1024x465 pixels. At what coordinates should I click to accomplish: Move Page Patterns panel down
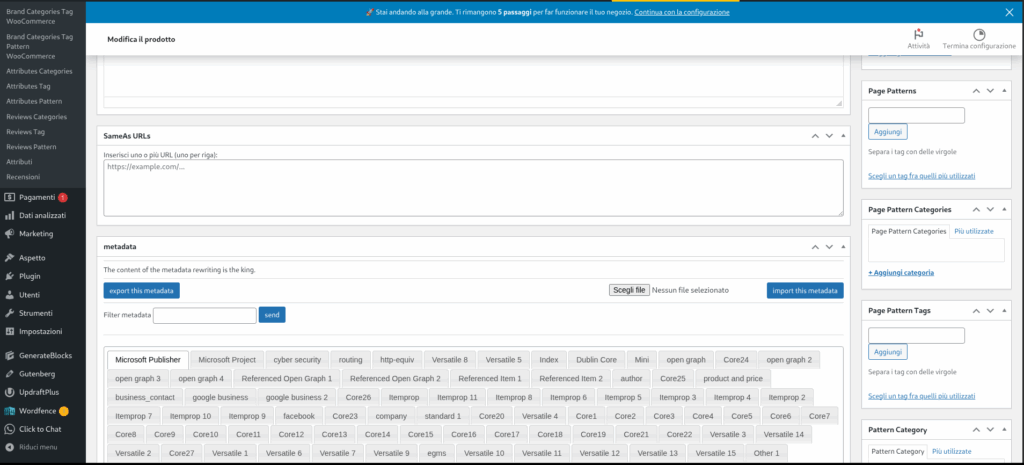[991, 91]
